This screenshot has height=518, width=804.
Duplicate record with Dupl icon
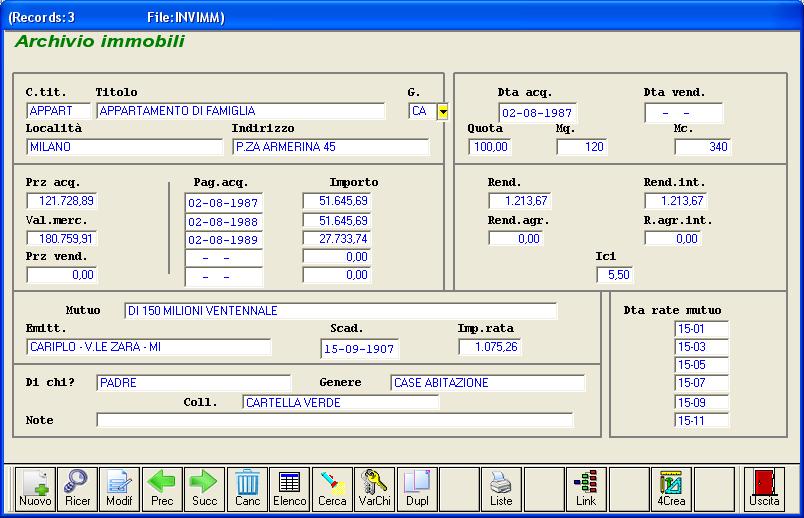[417, 489]
